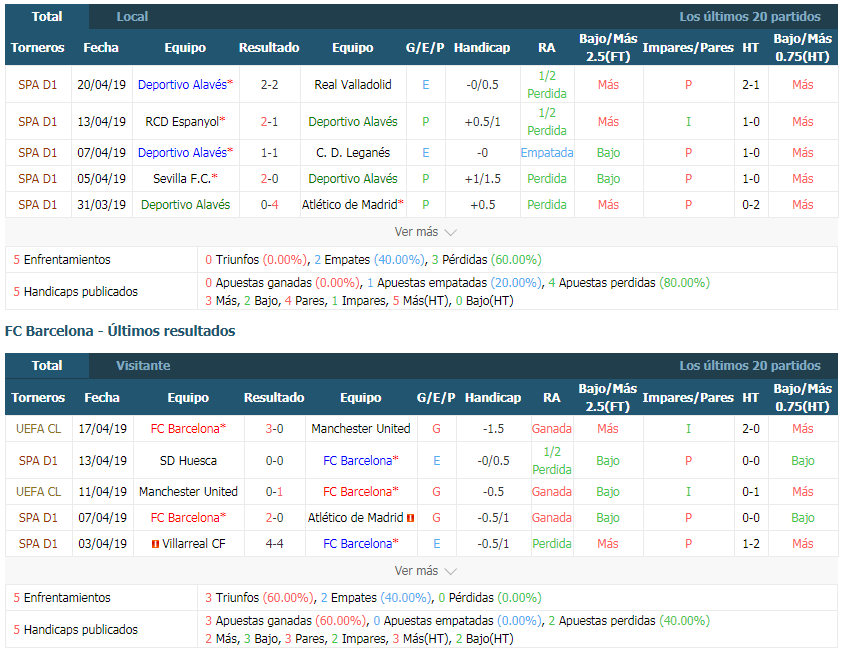Click the 4-4 result of Villarreal match

tap(275, 544)
